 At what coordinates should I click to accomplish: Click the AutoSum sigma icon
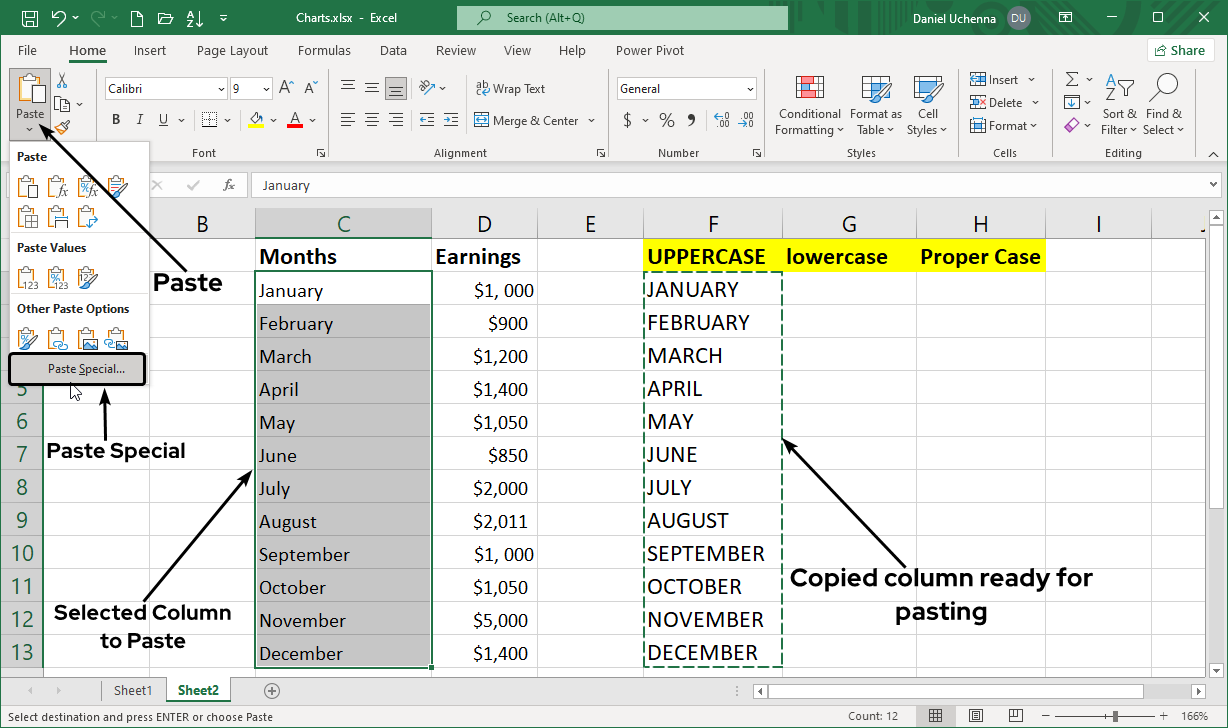[x=1072, y=80]
